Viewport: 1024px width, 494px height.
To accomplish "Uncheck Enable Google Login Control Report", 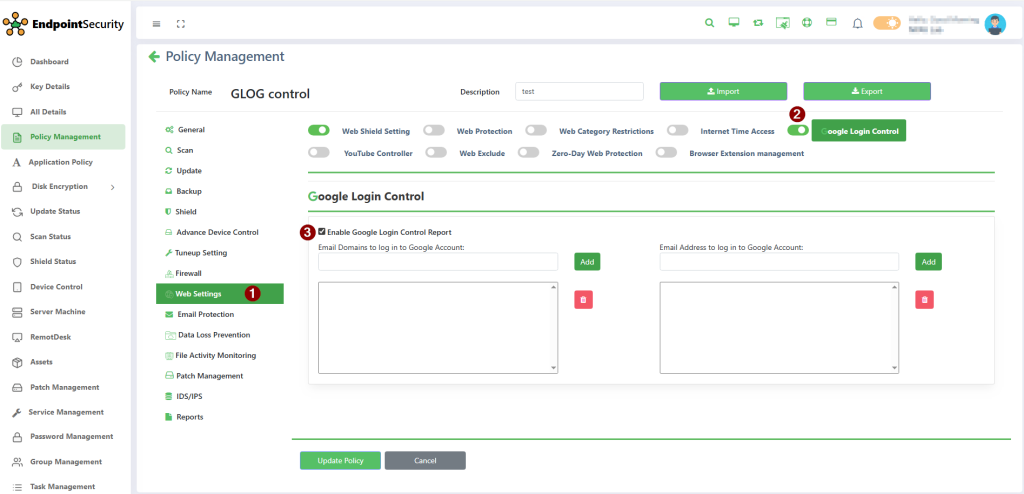I will pos(322,232).
